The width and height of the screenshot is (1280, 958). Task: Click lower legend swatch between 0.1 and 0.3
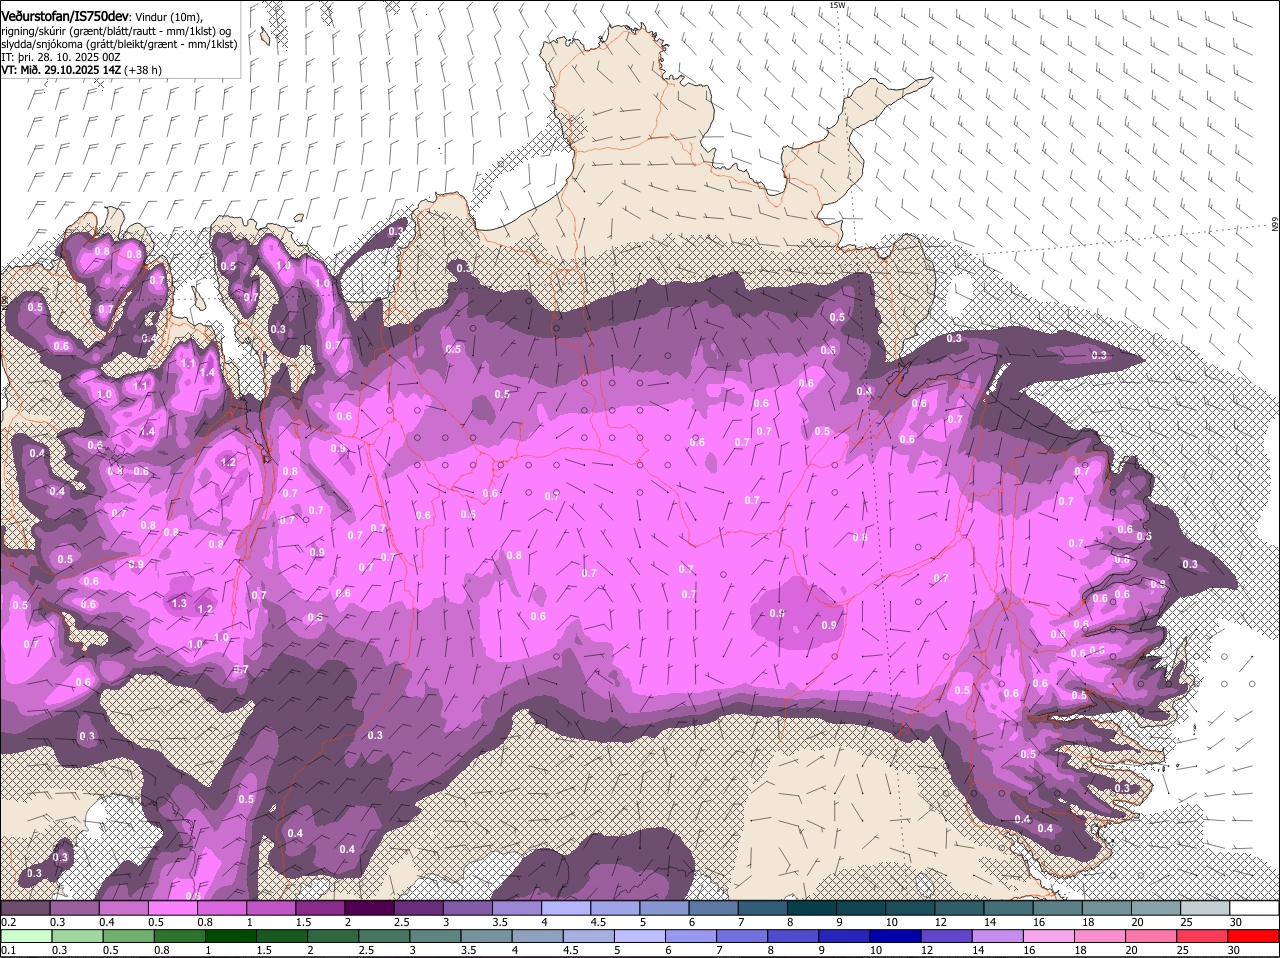click(25, 936)
